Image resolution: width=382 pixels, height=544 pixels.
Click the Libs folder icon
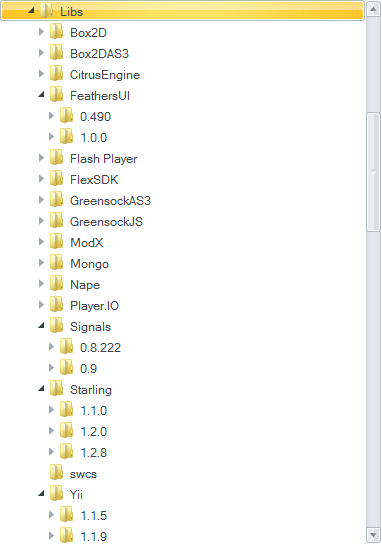[46, 11]
